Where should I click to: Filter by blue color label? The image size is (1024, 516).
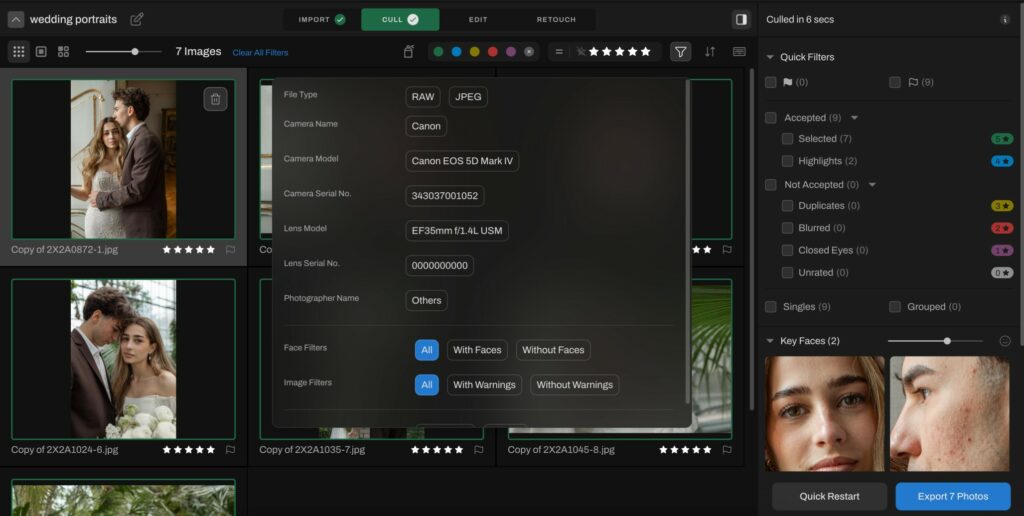coord(456,52)
